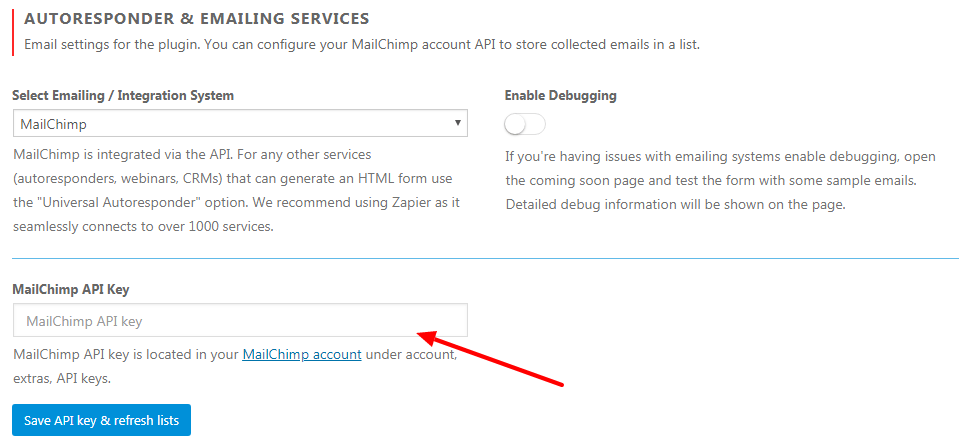
Task: Toggle the Enable Debugging switch
Action: tap(525, 125)
